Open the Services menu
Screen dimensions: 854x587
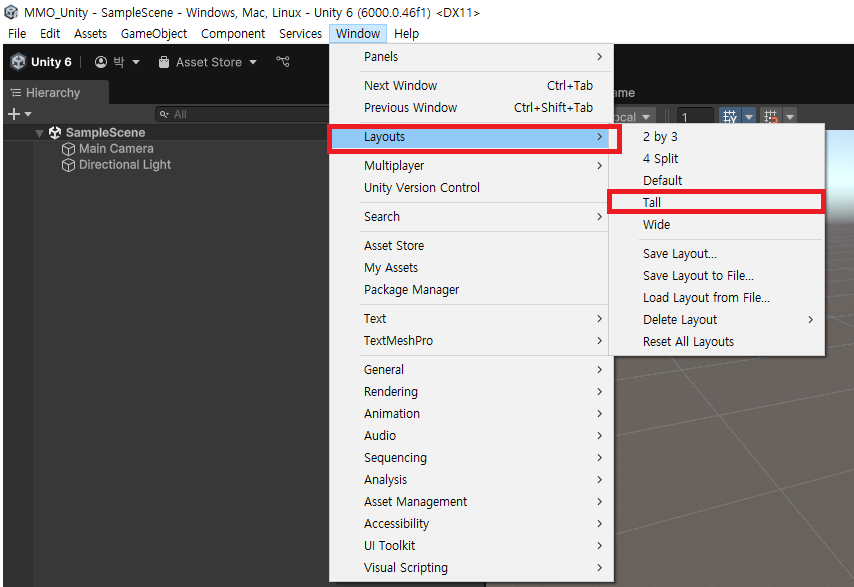[x=300, y=34]
